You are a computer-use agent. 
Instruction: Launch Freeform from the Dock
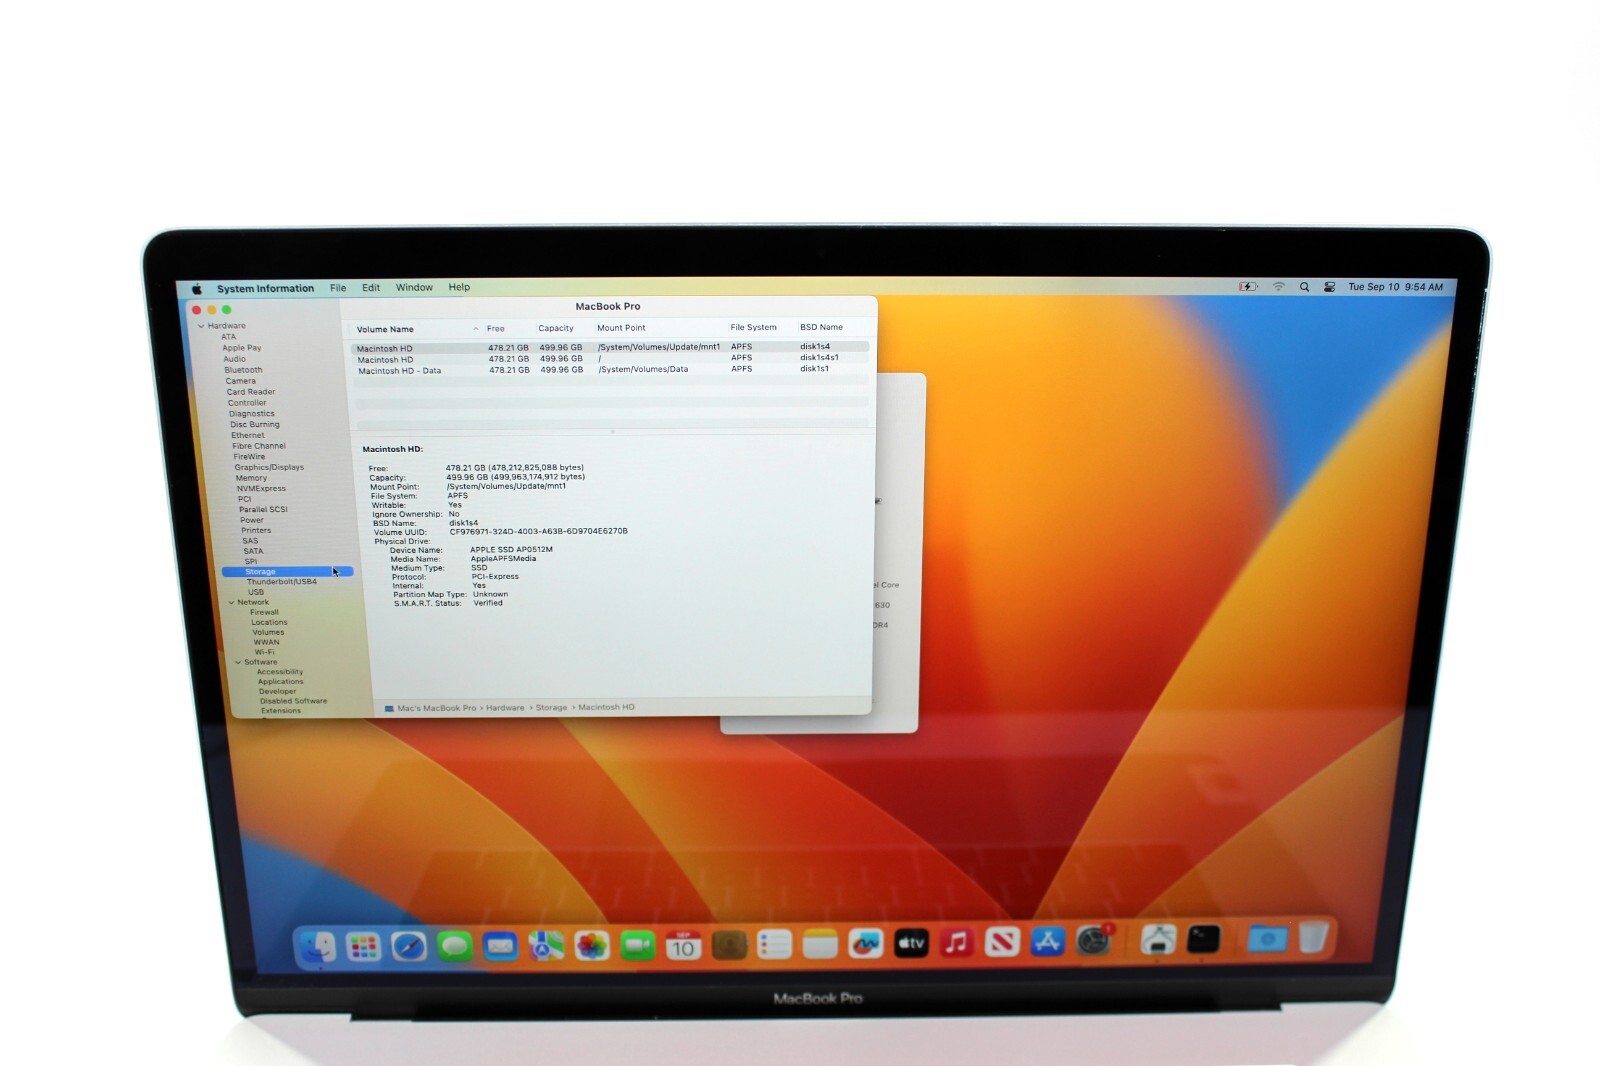pyautogui.click(x=866, y=943)
